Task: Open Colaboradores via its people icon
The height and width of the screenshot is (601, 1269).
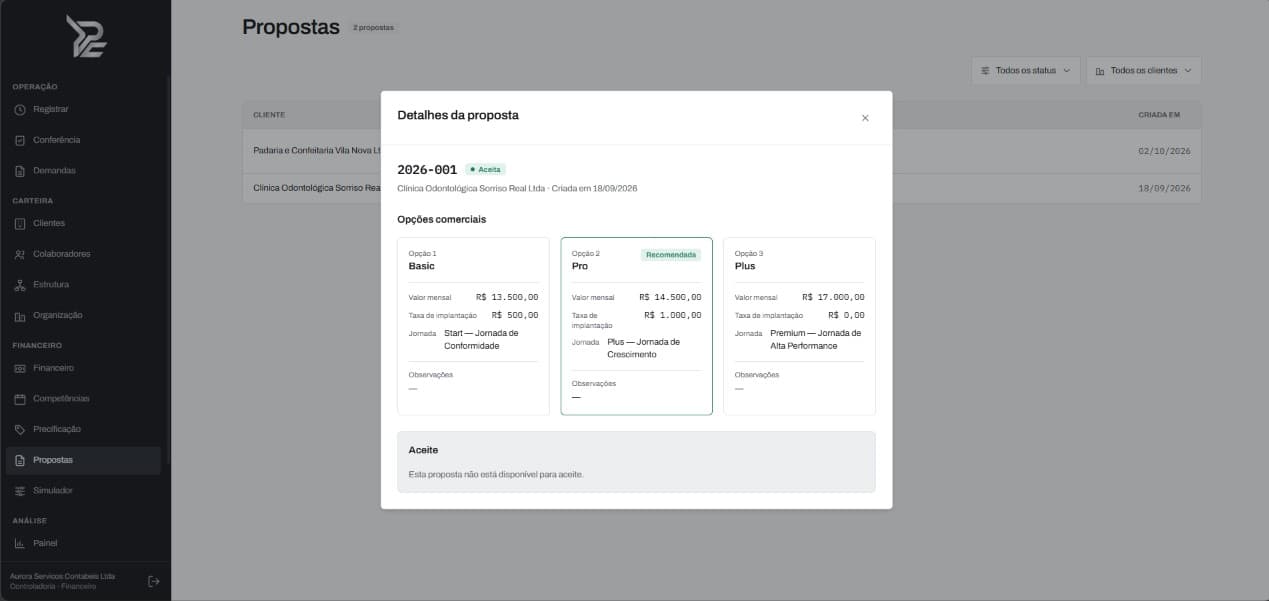Action: (20, 254)
